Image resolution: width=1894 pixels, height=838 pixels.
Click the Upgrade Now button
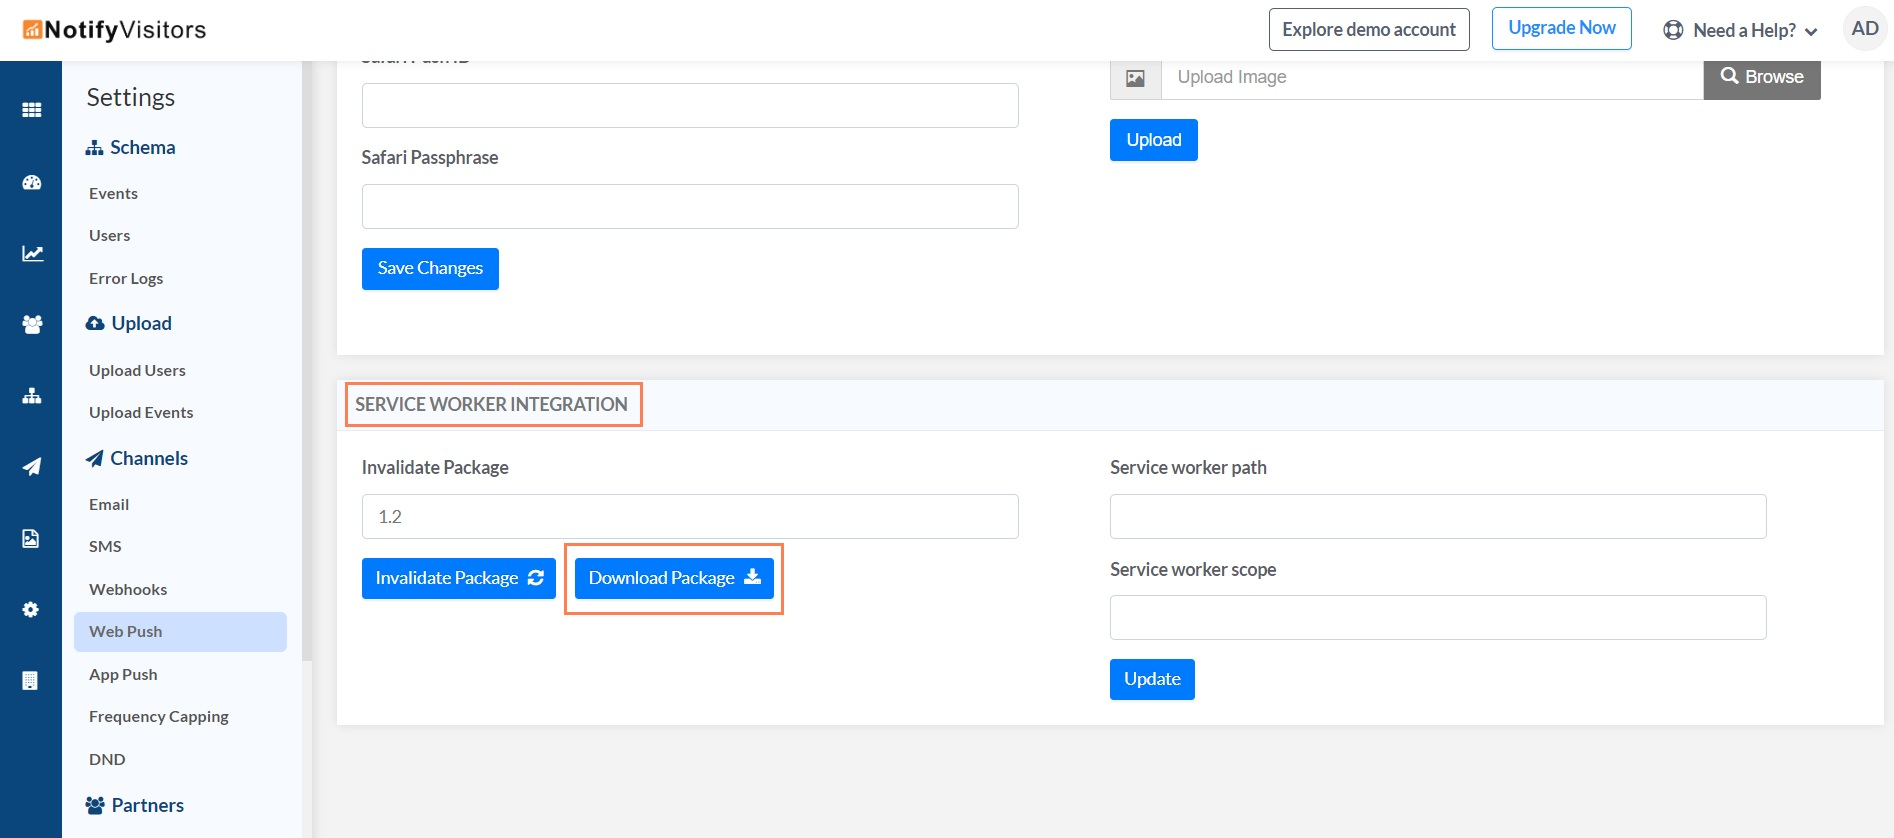click(x=1562, y=28)
